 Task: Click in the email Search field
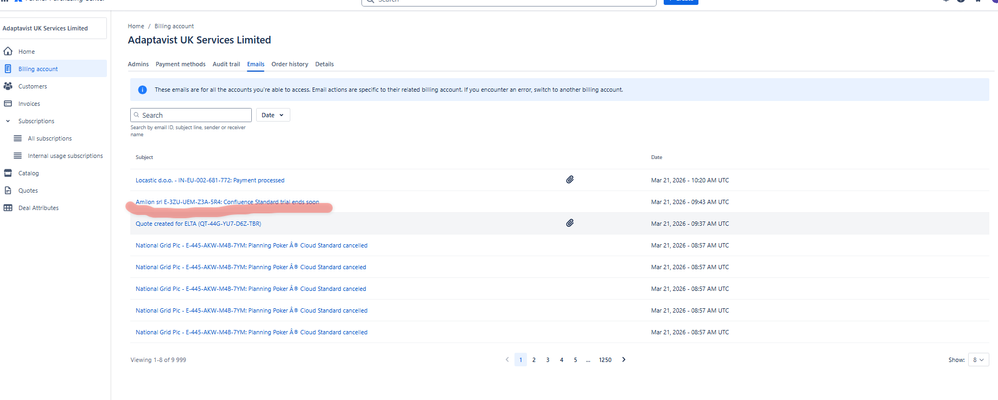(x=191, y=115)
